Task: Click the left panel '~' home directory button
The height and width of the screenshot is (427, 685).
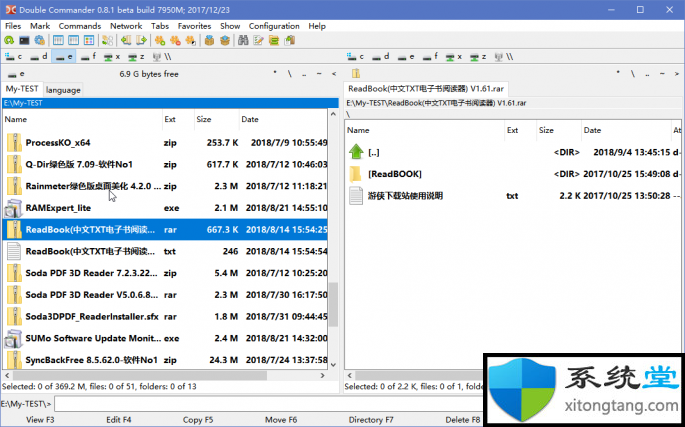Action: [x=319, y=74]
